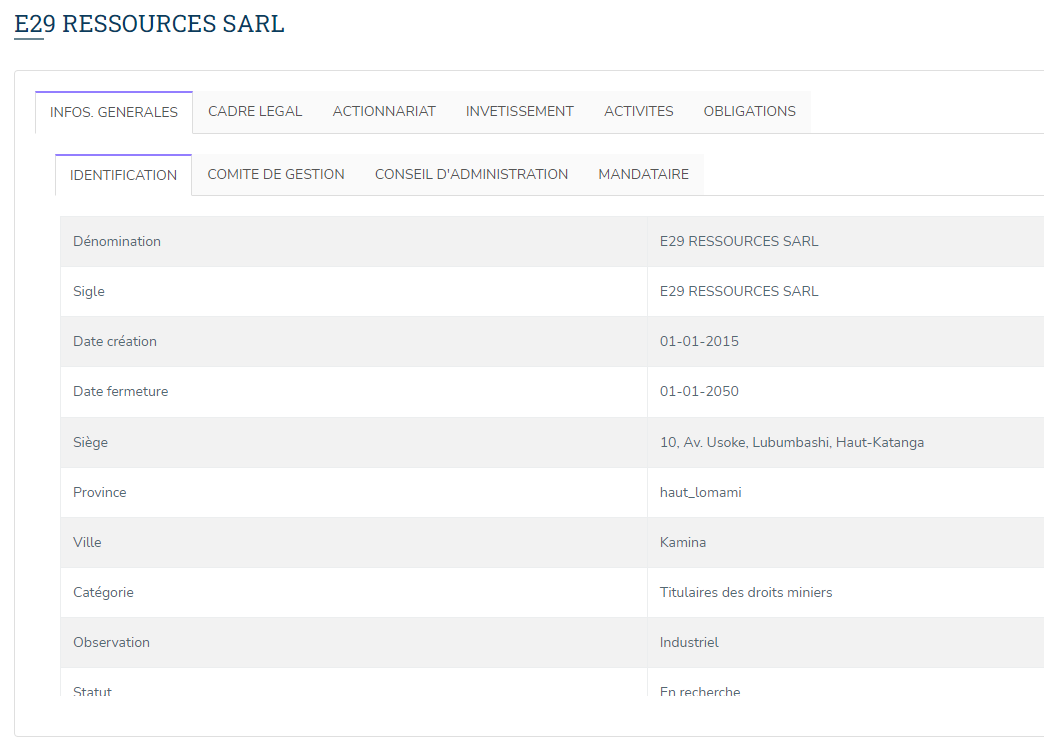The height and width of the screenshot is (742, 1044).
Task: Click the 'Titulaires des droits miniers' category value
Action: point(746,592)
